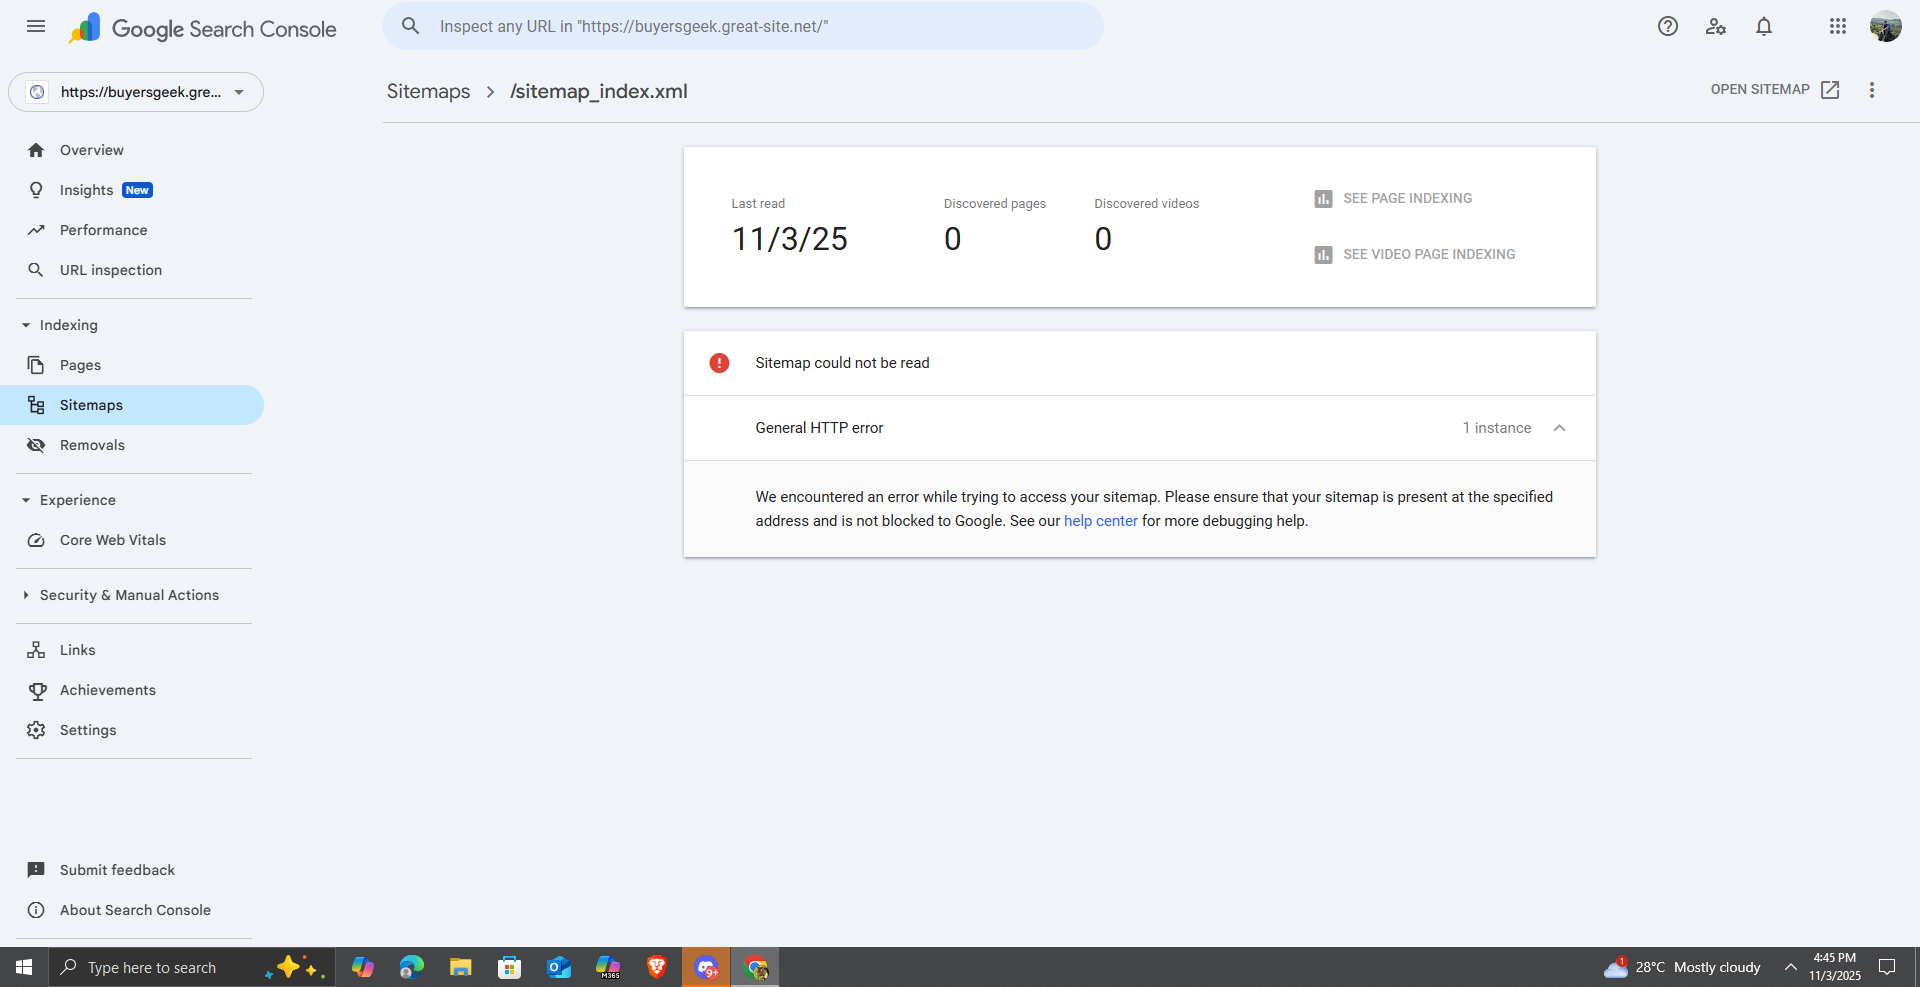This screenshot has height=987, width=1920.
Task: Click the Help question mark icon
Action: point(1667,27)
